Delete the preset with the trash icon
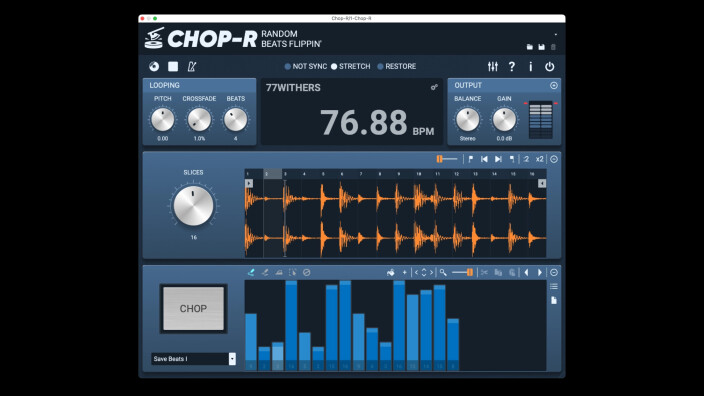Screen dimensions: 704x396 (x=553, y=47)
